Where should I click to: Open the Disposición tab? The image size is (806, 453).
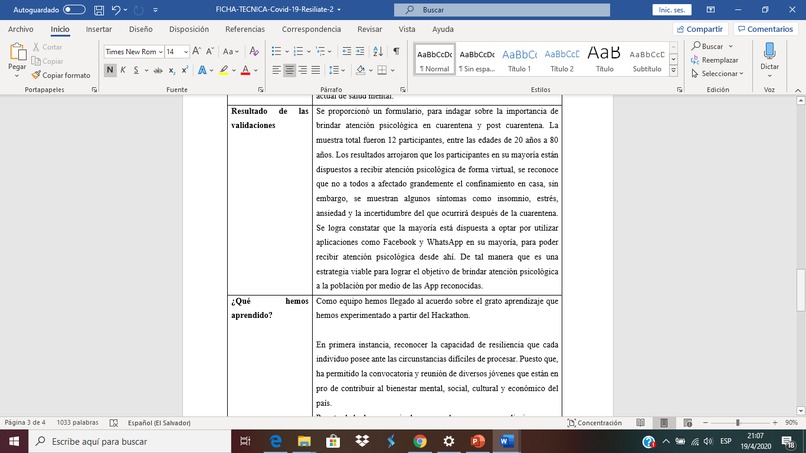coord(189,29)
